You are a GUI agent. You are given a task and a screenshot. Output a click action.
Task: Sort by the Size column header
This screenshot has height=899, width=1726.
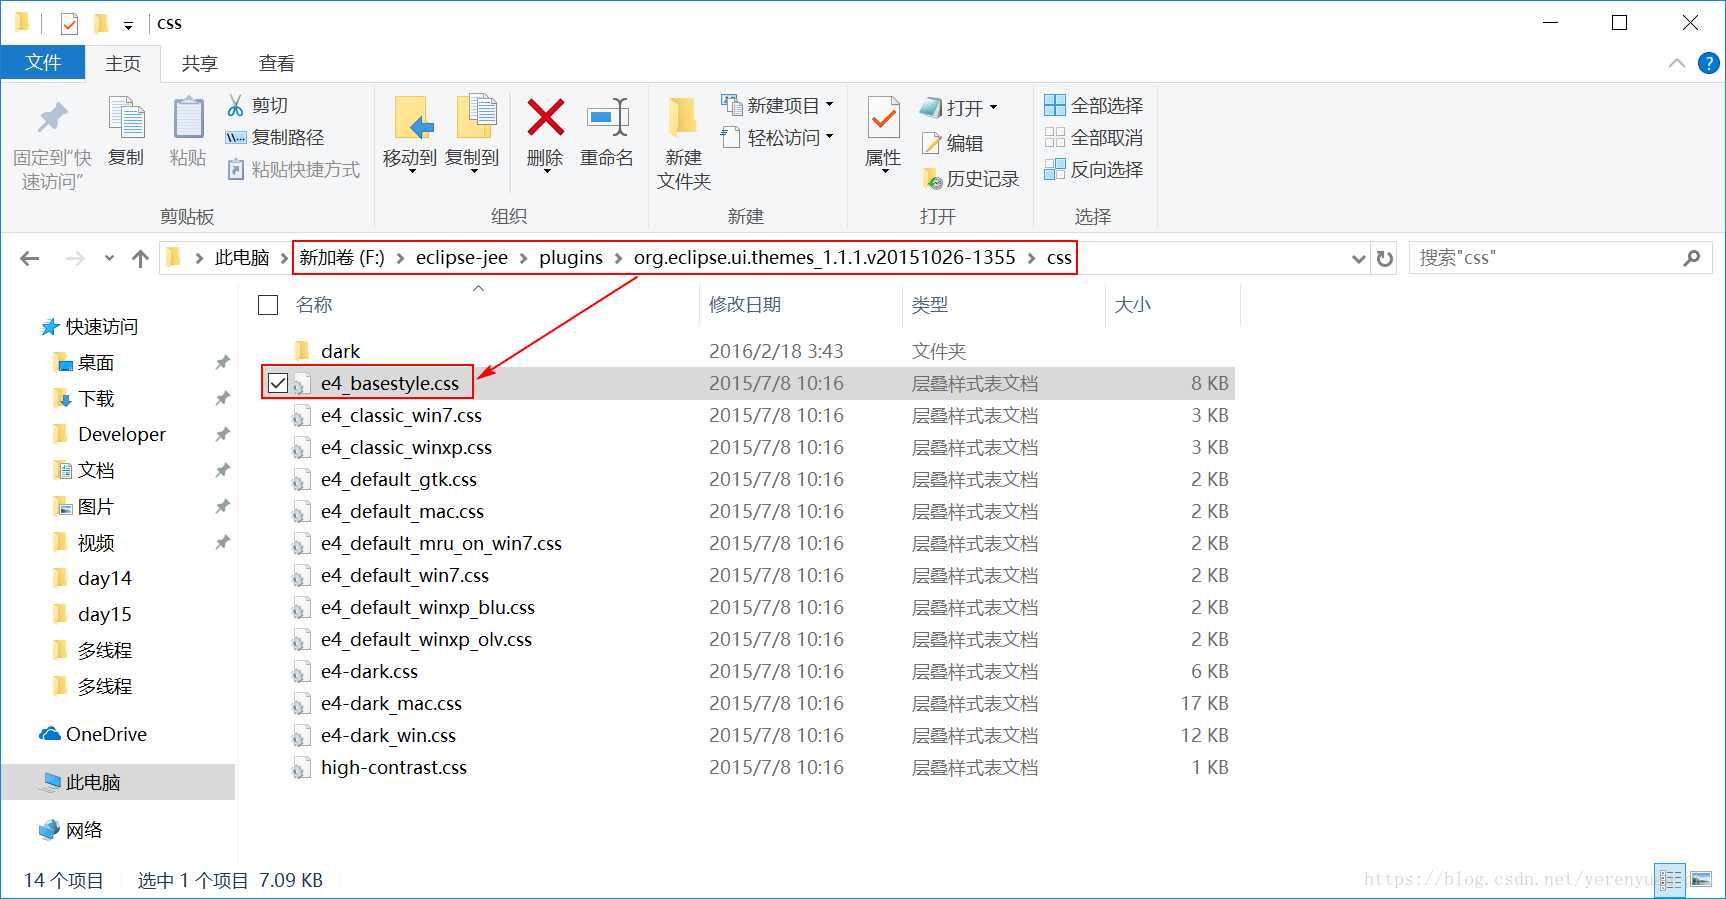[1133, 305]
